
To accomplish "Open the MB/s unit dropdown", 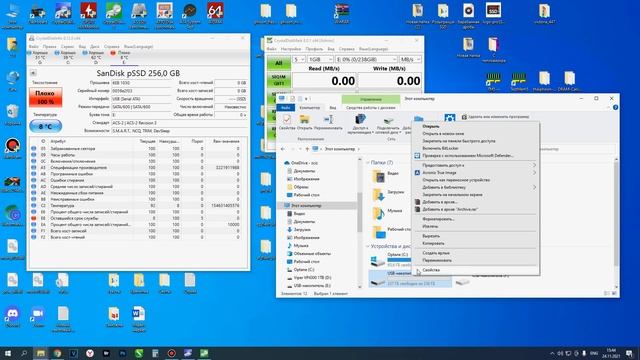I will (410, 60).
